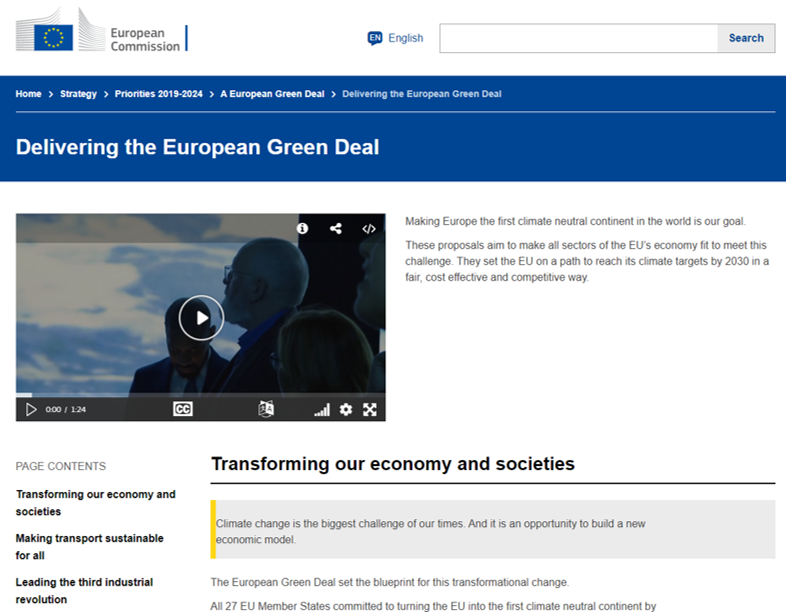
Task: Click inside the site search field
Action: (x=579, y=38)
